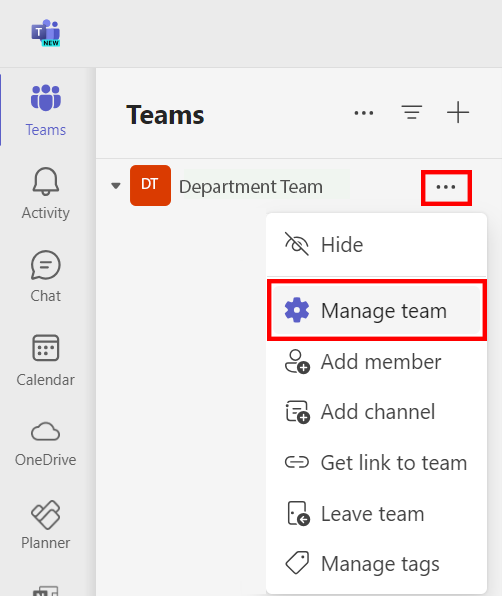Open the Calendar app
The height and width of the screenshot is (596, 502).
46,360
